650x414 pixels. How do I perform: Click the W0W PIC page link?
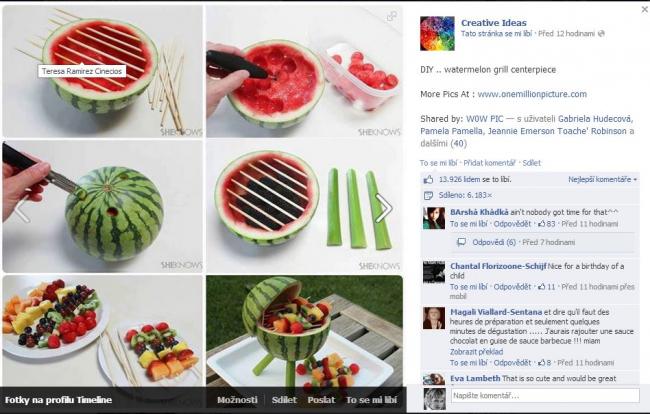(x=484, y=119)
